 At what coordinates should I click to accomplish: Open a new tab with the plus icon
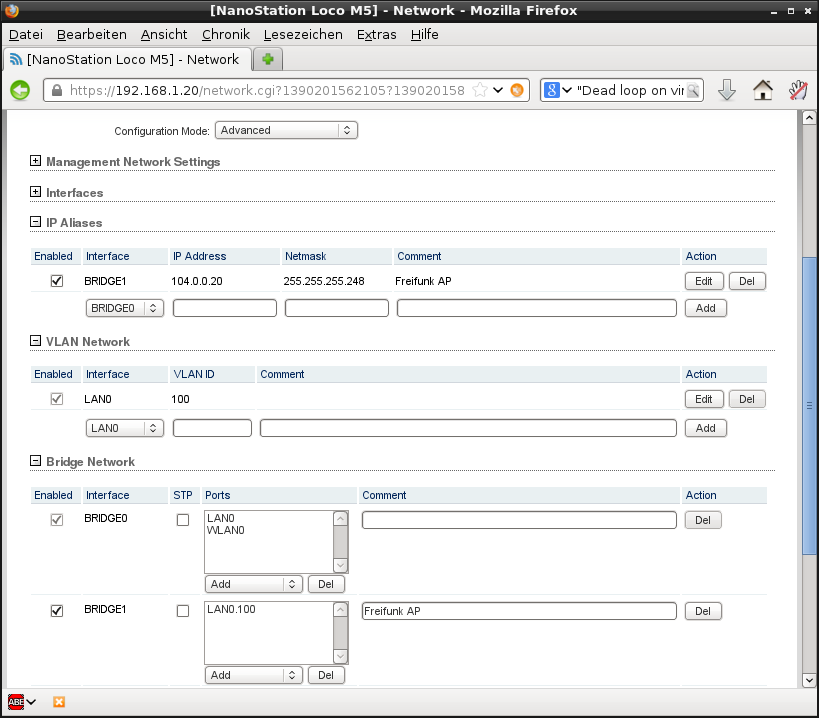[268, 59]
